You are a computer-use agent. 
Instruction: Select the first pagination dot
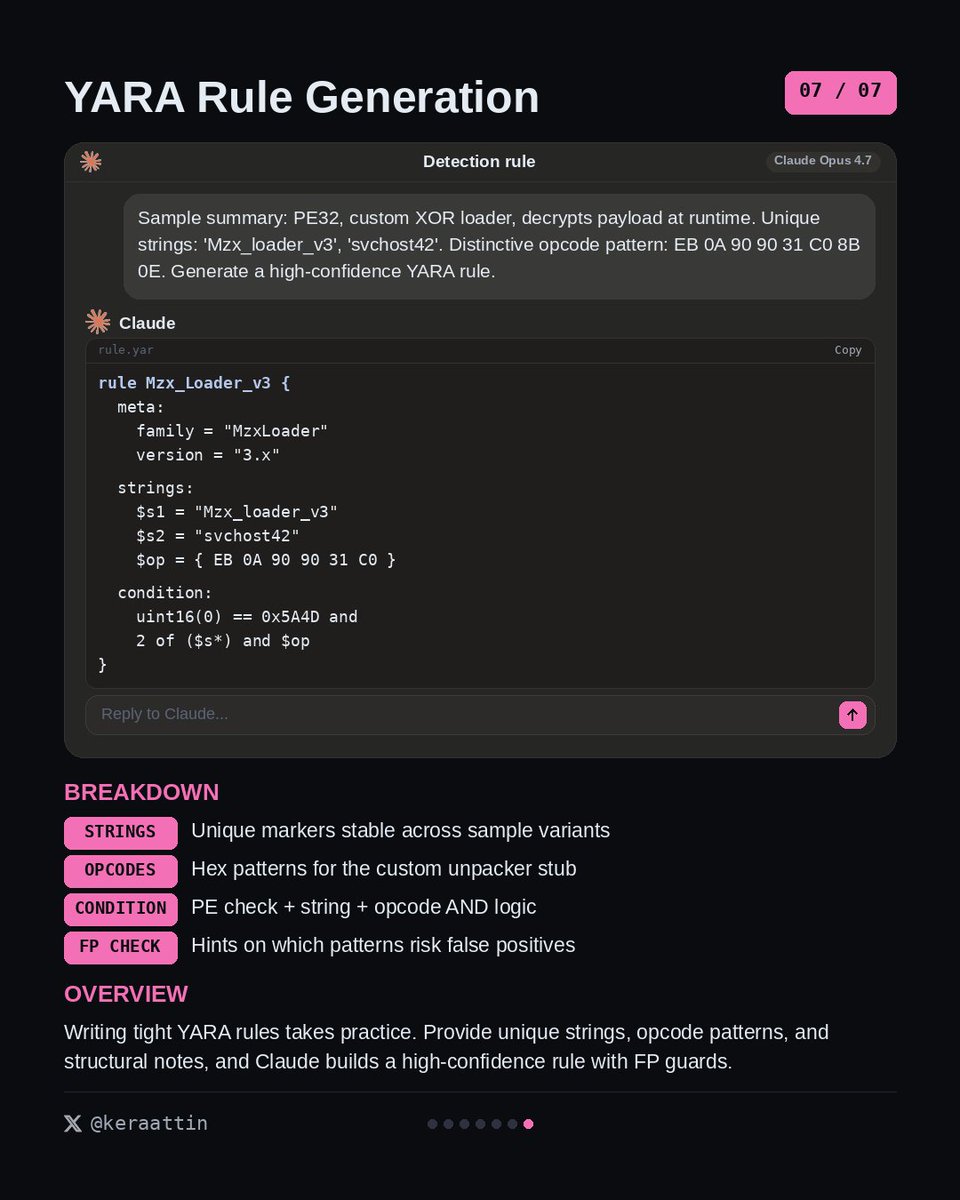point(432,1124)
